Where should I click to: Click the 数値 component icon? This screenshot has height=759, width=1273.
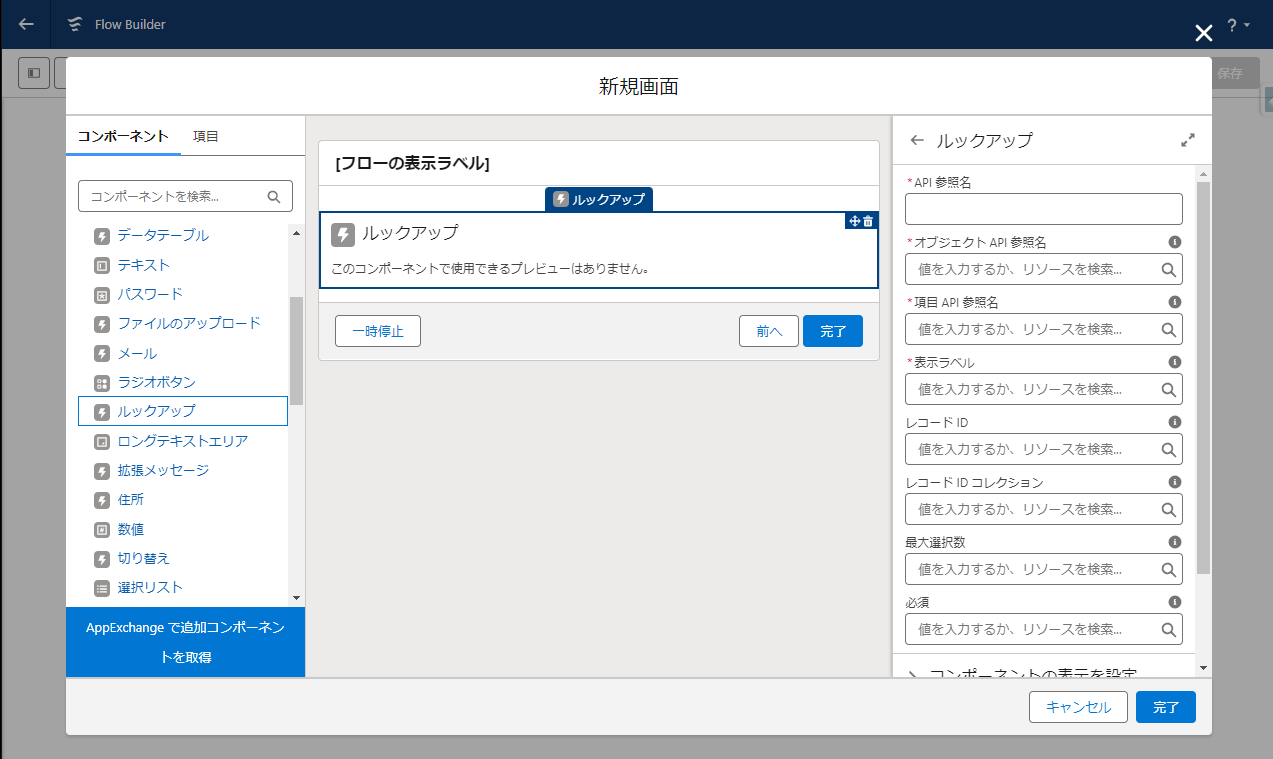pyautogui.click(x=101, y=530)
